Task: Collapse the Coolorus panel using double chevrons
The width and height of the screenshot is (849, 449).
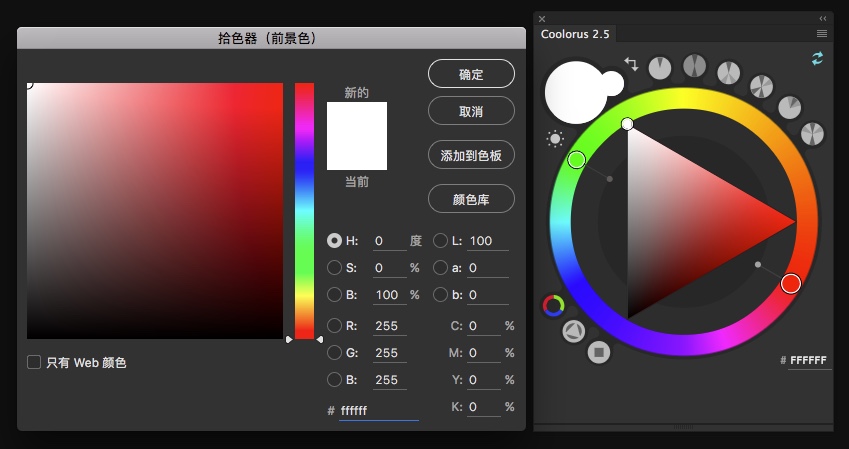Action: coord(823,18)
